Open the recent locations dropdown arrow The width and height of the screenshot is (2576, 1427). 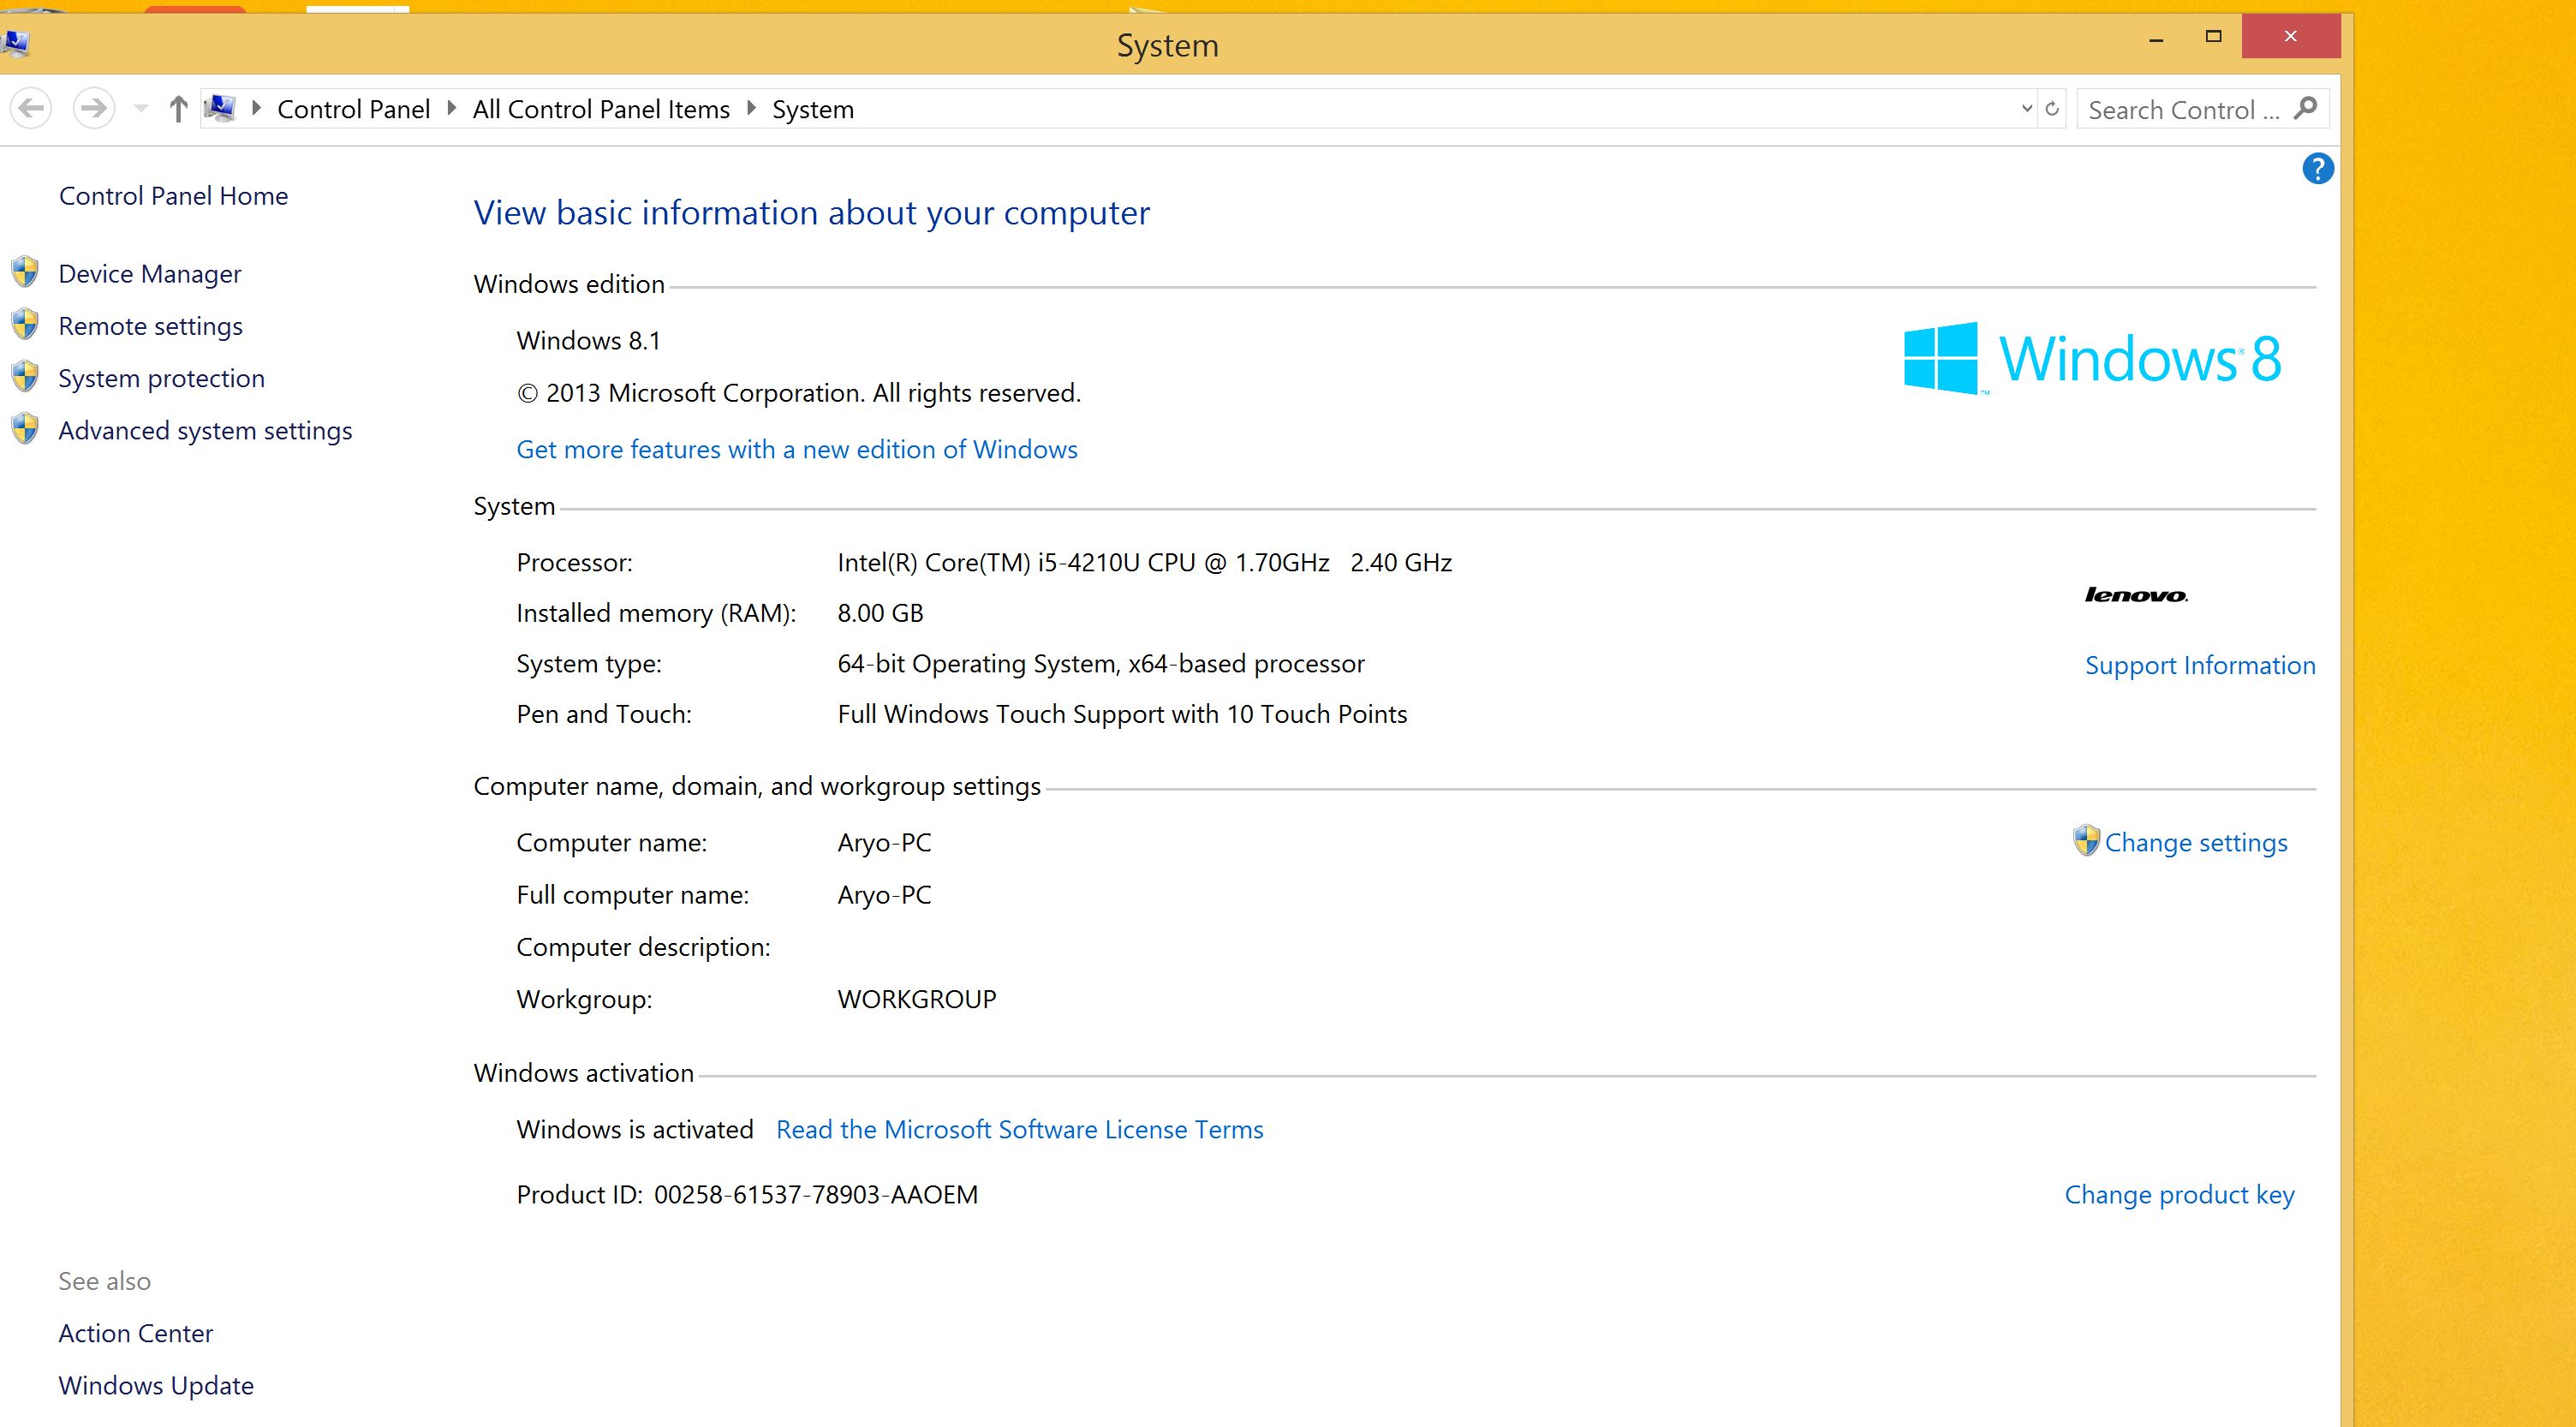[x=141, y=108]
